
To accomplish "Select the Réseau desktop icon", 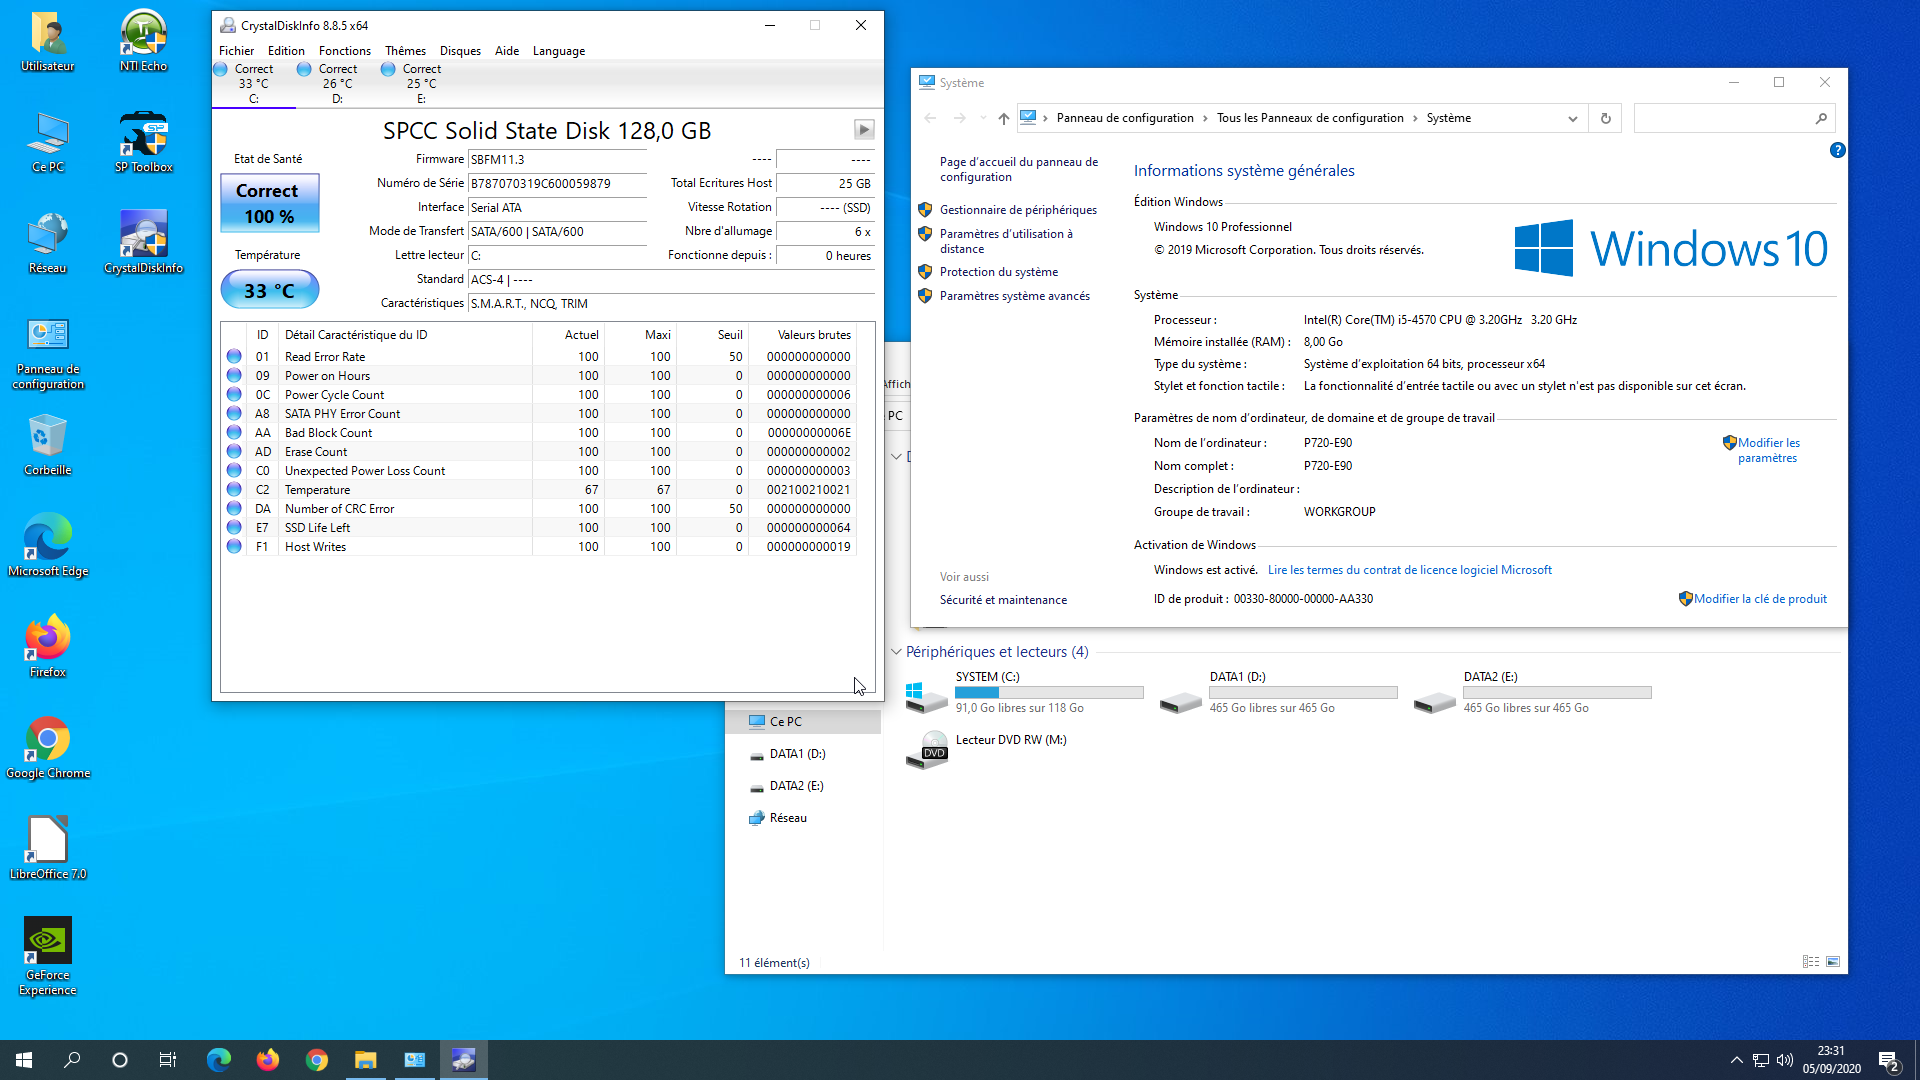I will click(x=47, y=243).
